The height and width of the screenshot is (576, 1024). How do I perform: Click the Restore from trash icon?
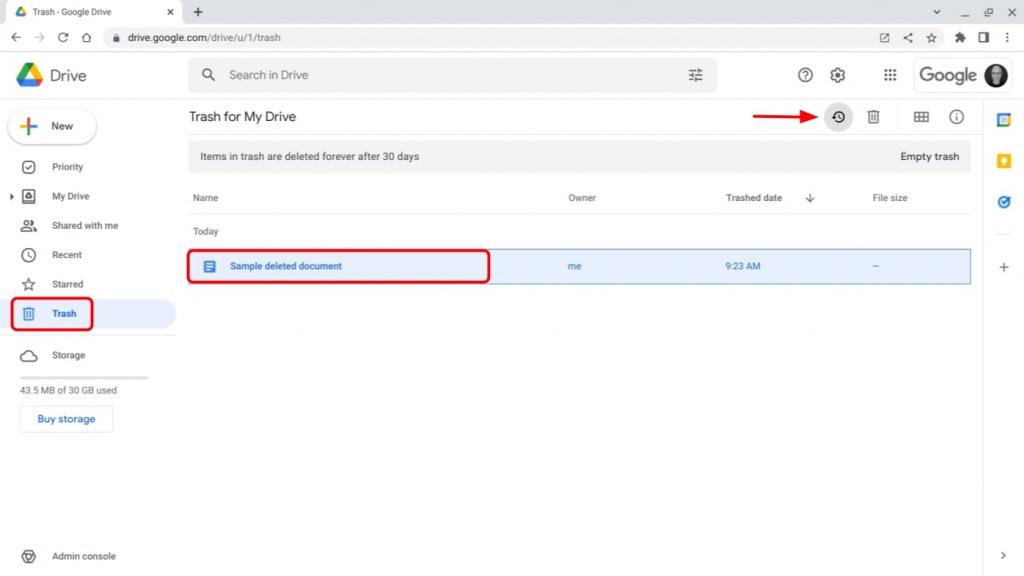pyautogui.click(x=838, y=117)
